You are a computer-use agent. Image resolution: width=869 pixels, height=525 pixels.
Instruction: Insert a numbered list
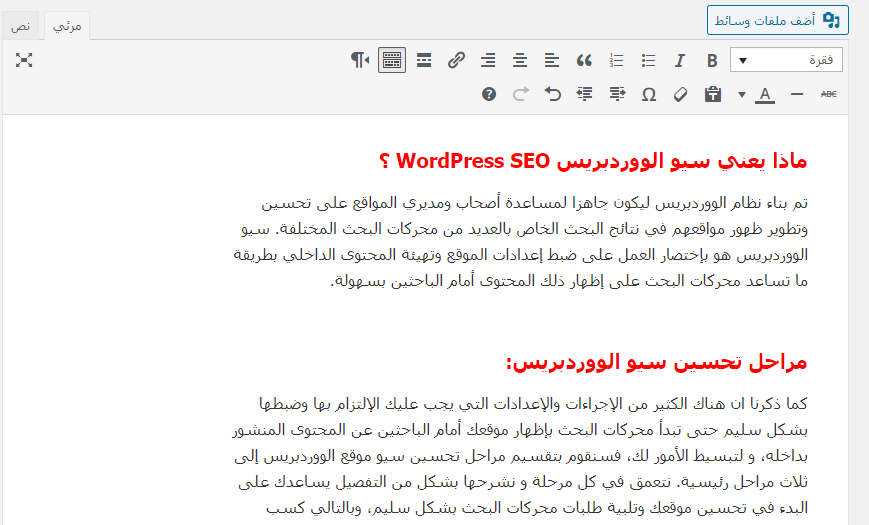point(616,60)
